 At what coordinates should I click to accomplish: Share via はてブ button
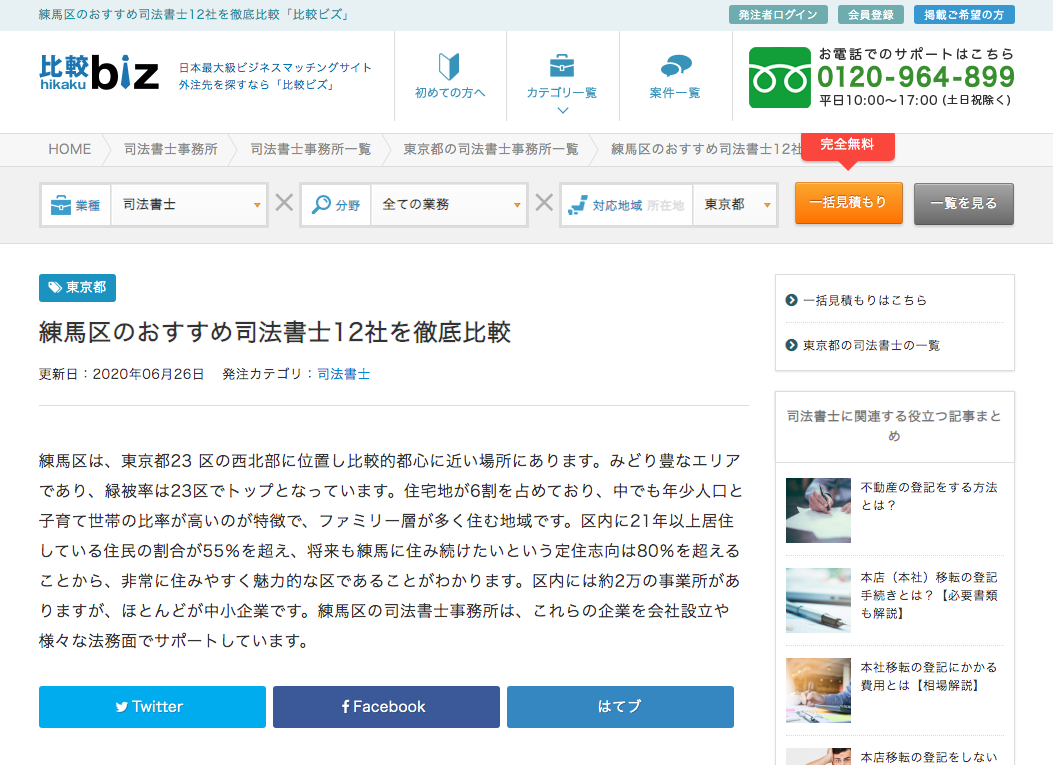pos(620,707)
